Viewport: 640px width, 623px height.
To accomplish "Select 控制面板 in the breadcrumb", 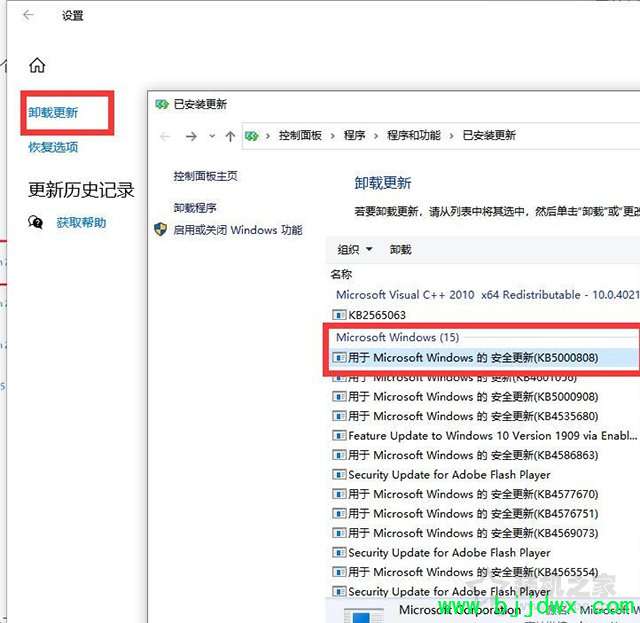I will point(300,135).
